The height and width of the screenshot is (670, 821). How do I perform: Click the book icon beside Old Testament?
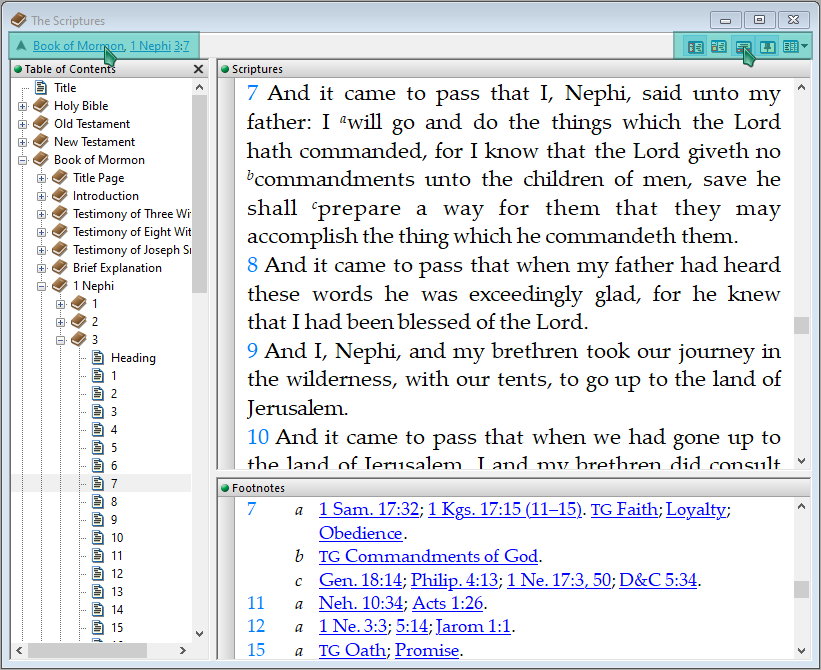click(41, 124)
